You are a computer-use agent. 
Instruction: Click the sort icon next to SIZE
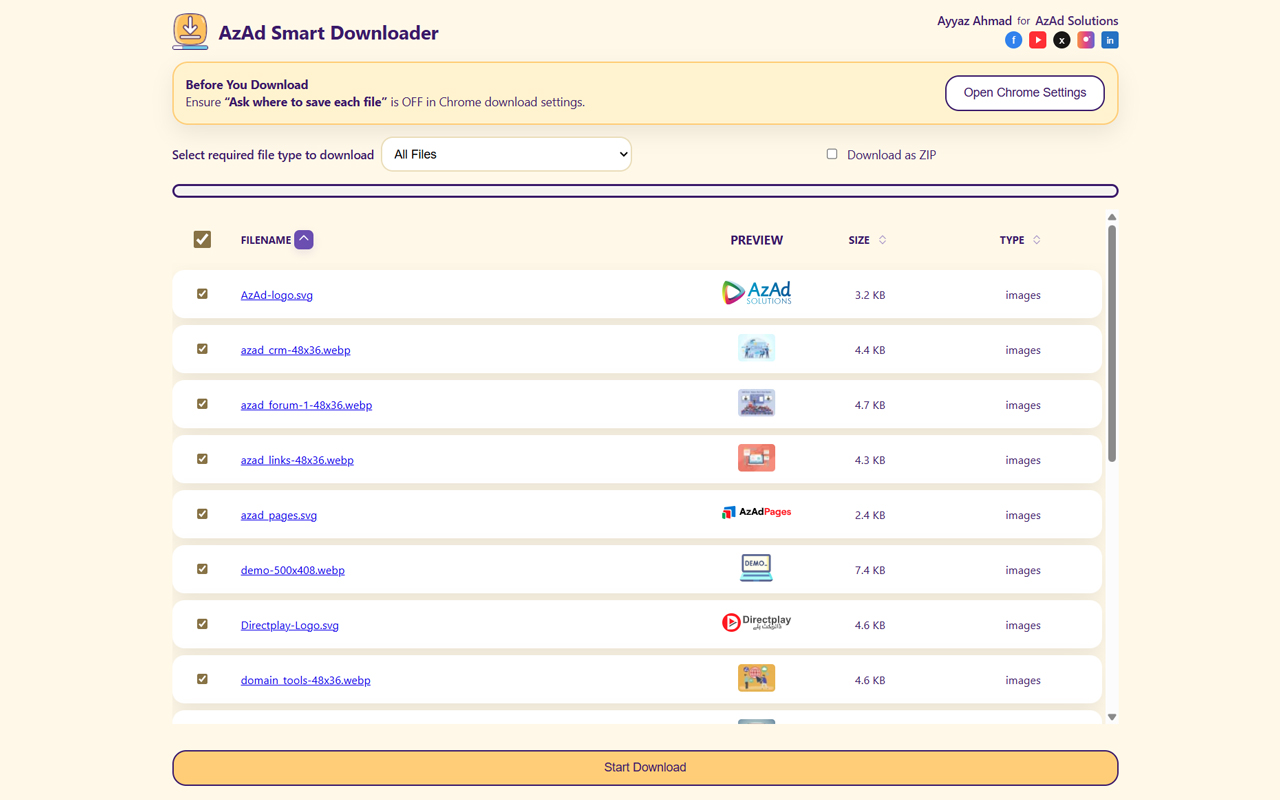pos(882,240)
